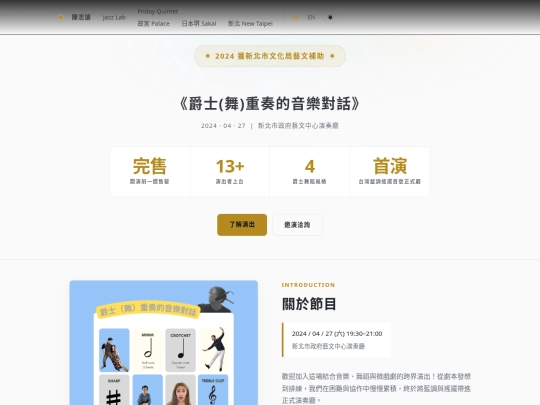Open the Jazz Lab menu item

click(114, 17)
